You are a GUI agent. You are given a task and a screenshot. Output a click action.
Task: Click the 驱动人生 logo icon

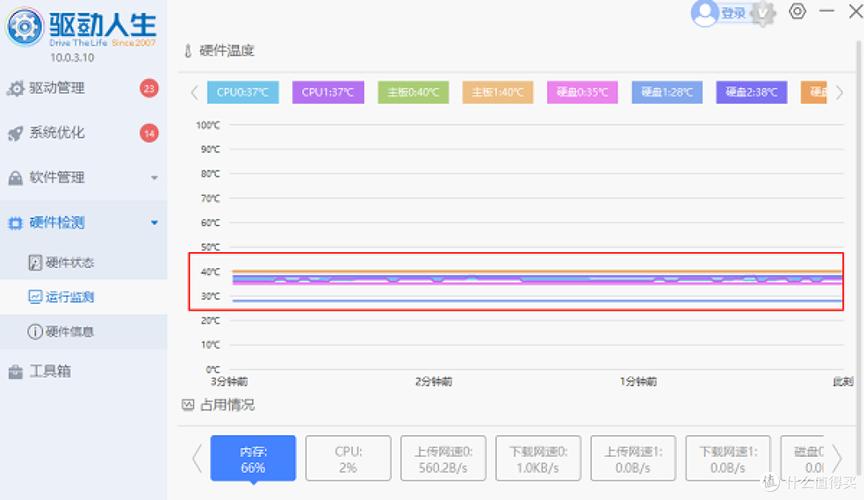pyautogui.click(x=24, y=26)
